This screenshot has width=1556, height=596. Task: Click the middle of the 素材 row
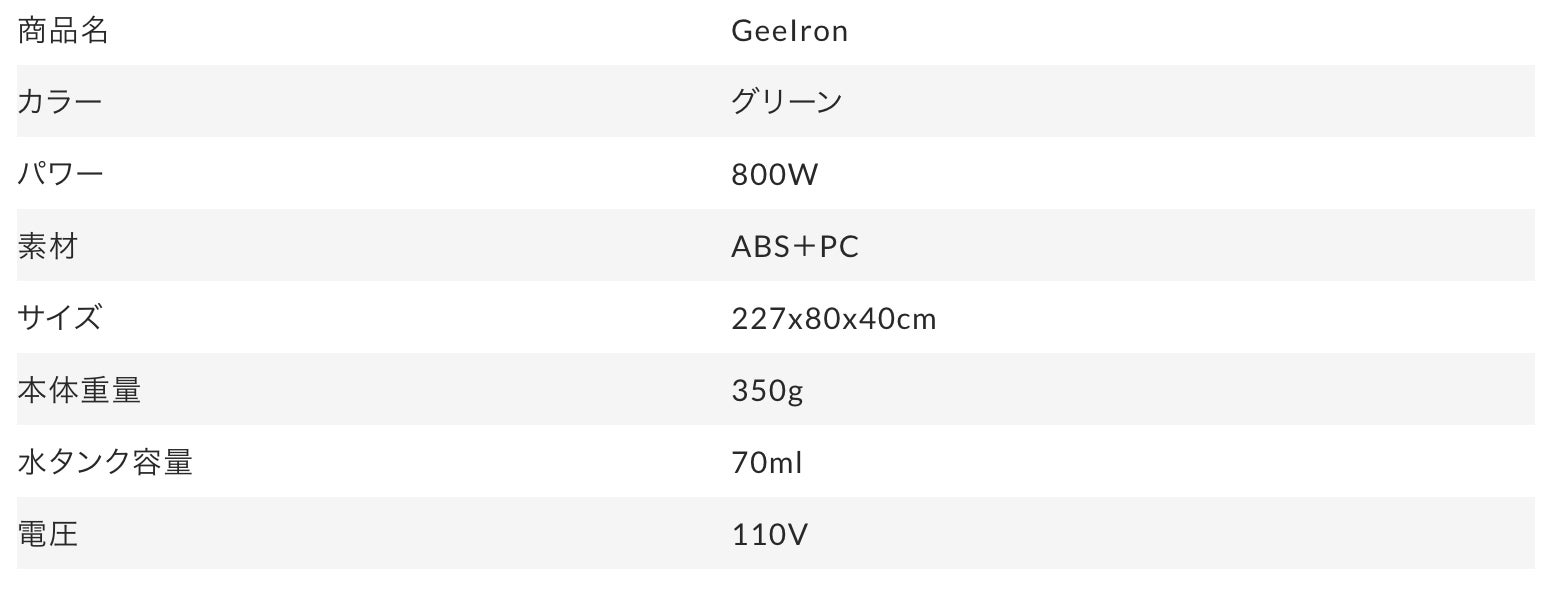point(776,246)
